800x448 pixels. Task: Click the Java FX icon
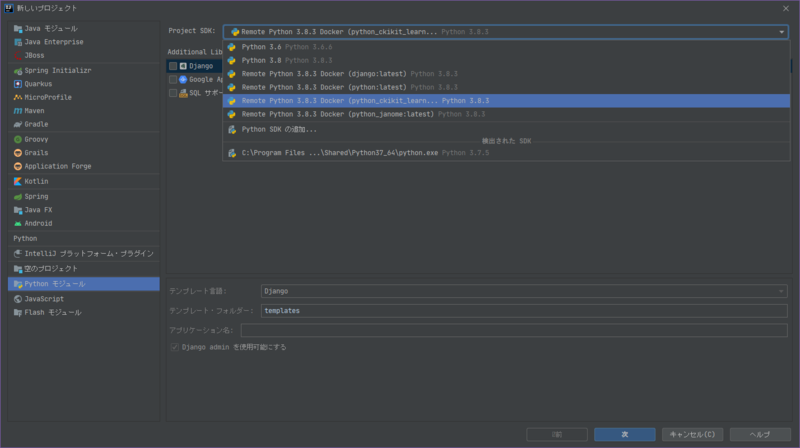tap(18, 210)
